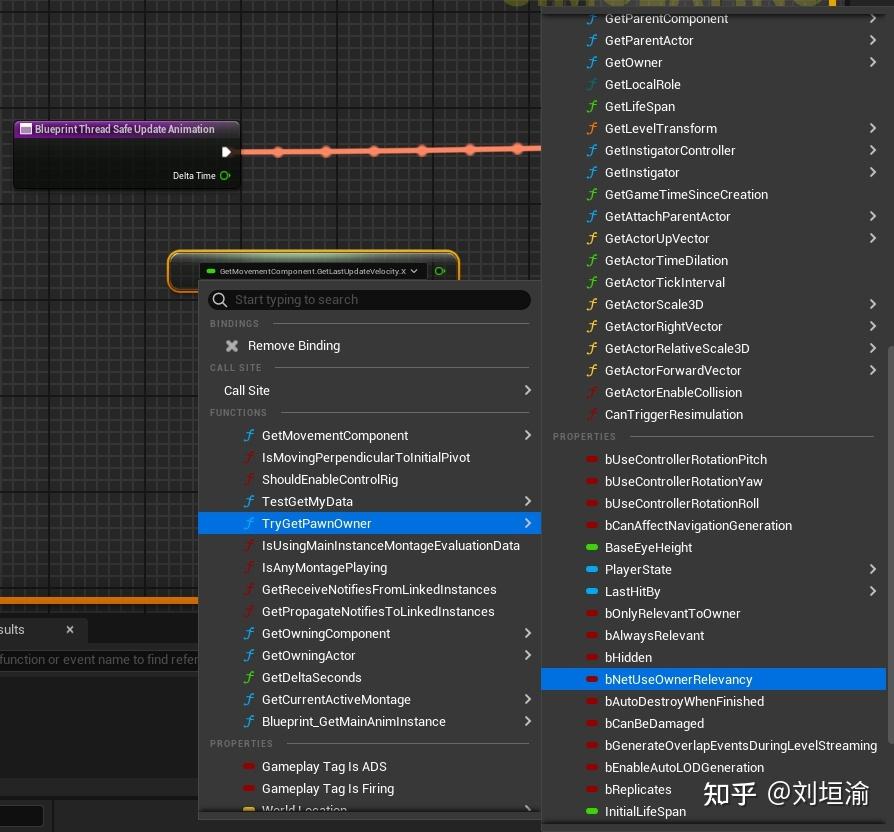894x832 pixels.
Task: Click the f function icon next to GetOwner
Action: pos(592,62)
